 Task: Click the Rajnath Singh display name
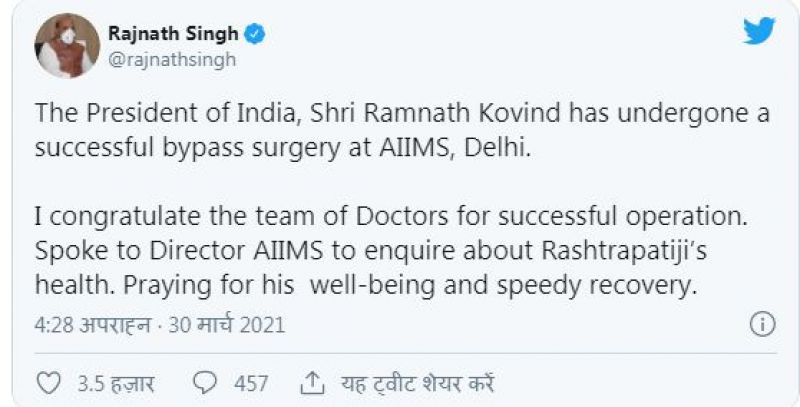point(174,35)
